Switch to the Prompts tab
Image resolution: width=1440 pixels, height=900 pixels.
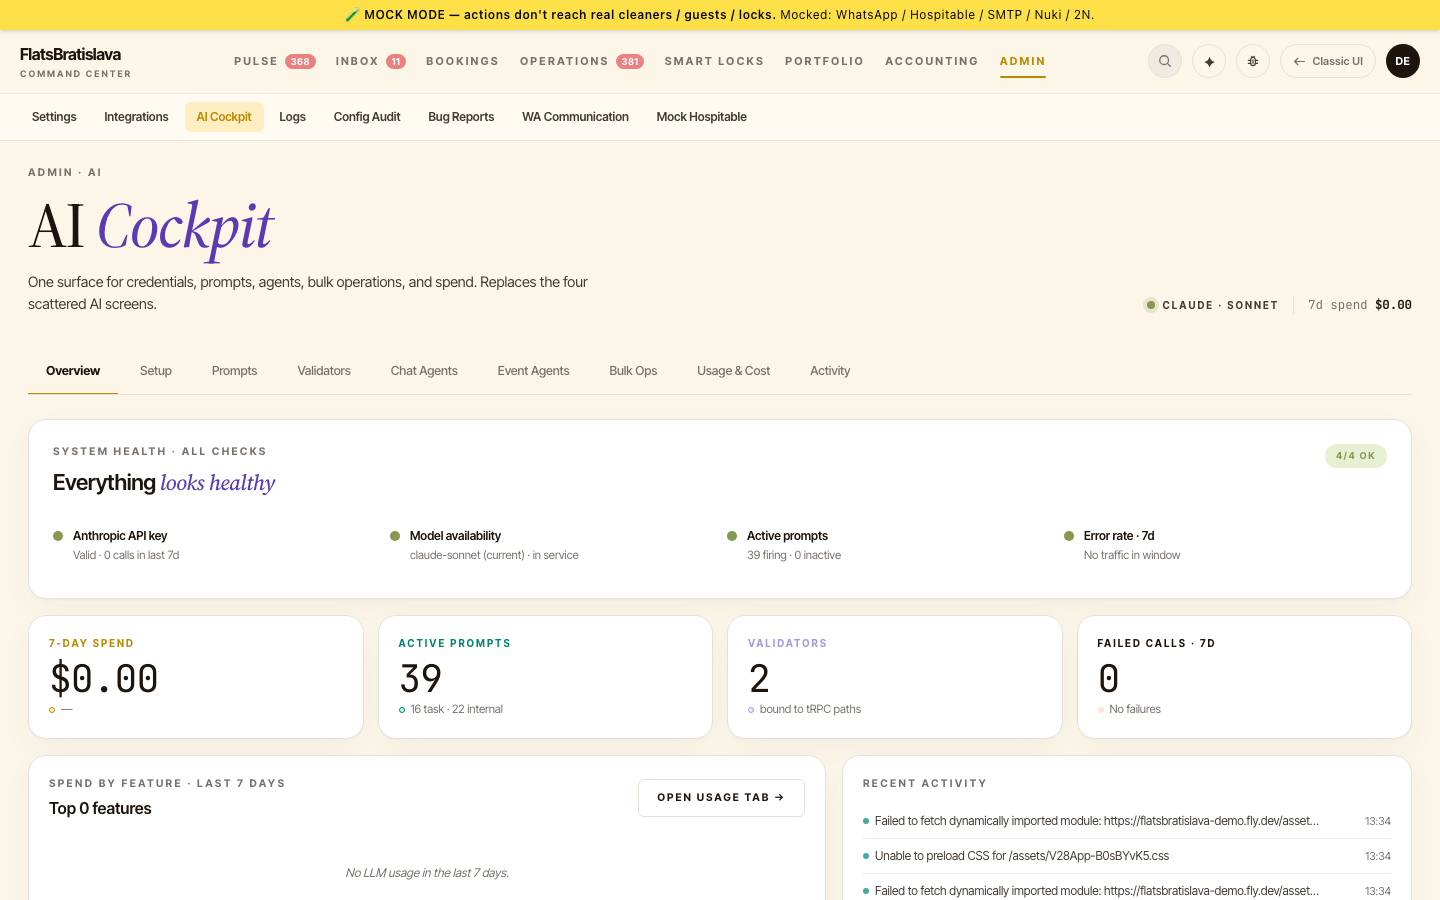coord(234,371)
